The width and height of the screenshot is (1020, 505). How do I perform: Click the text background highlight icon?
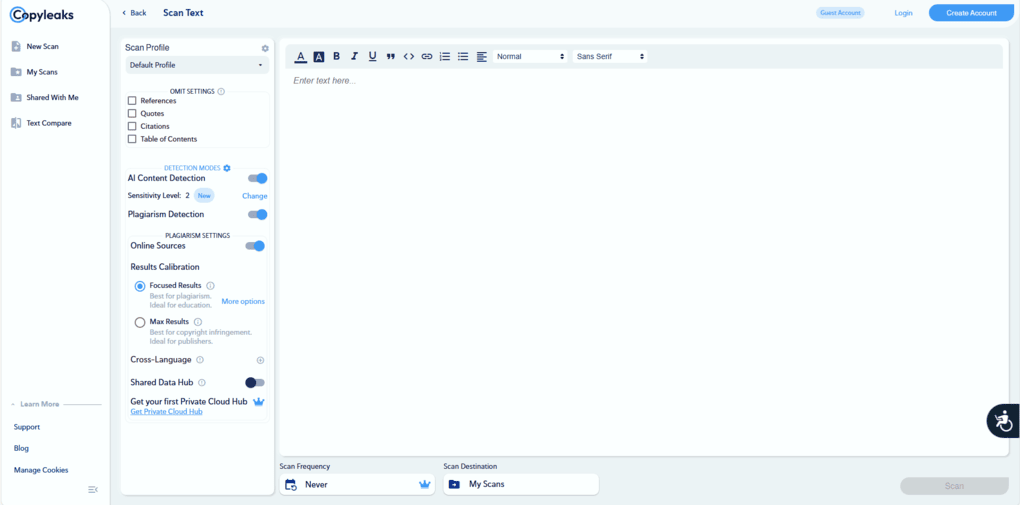(319, 57)
